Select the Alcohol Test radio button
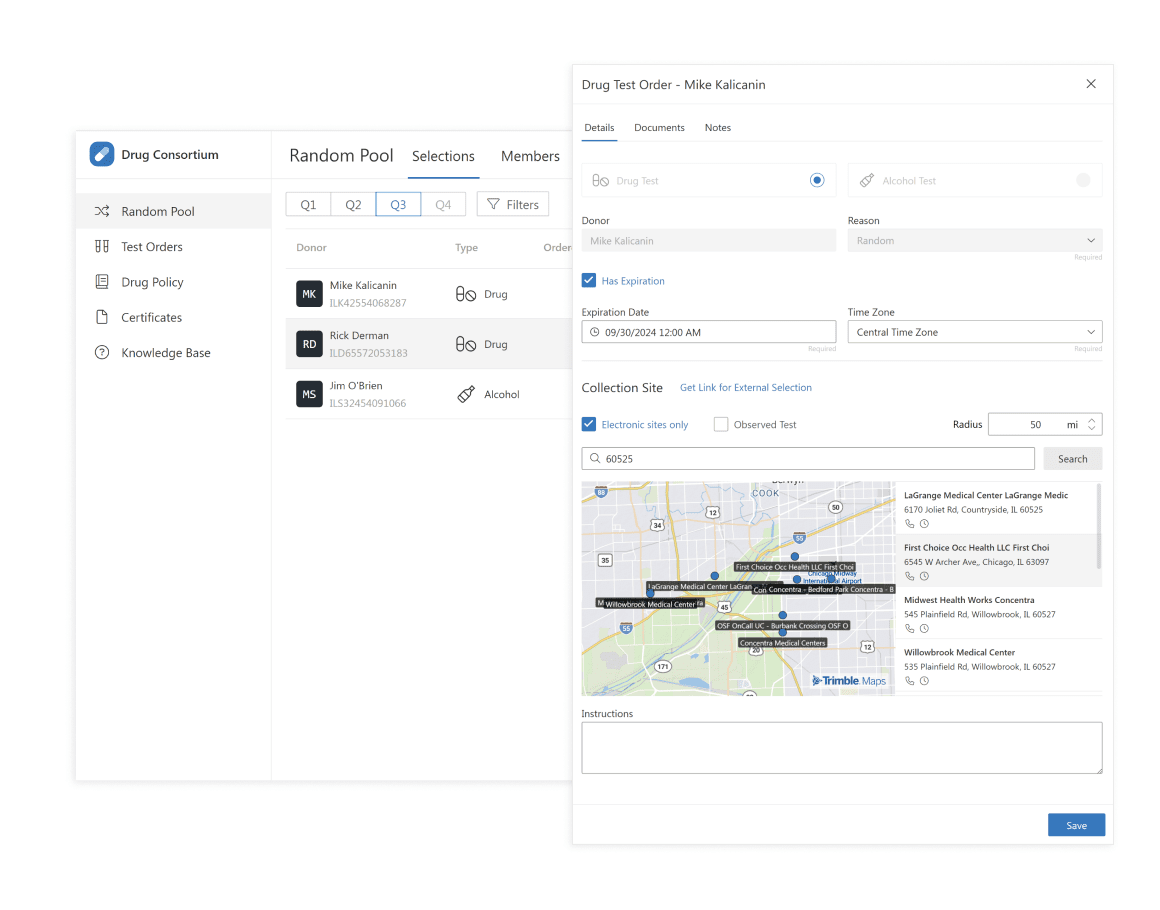Viewport: 1160px width, 910px height. (1083, 181)
